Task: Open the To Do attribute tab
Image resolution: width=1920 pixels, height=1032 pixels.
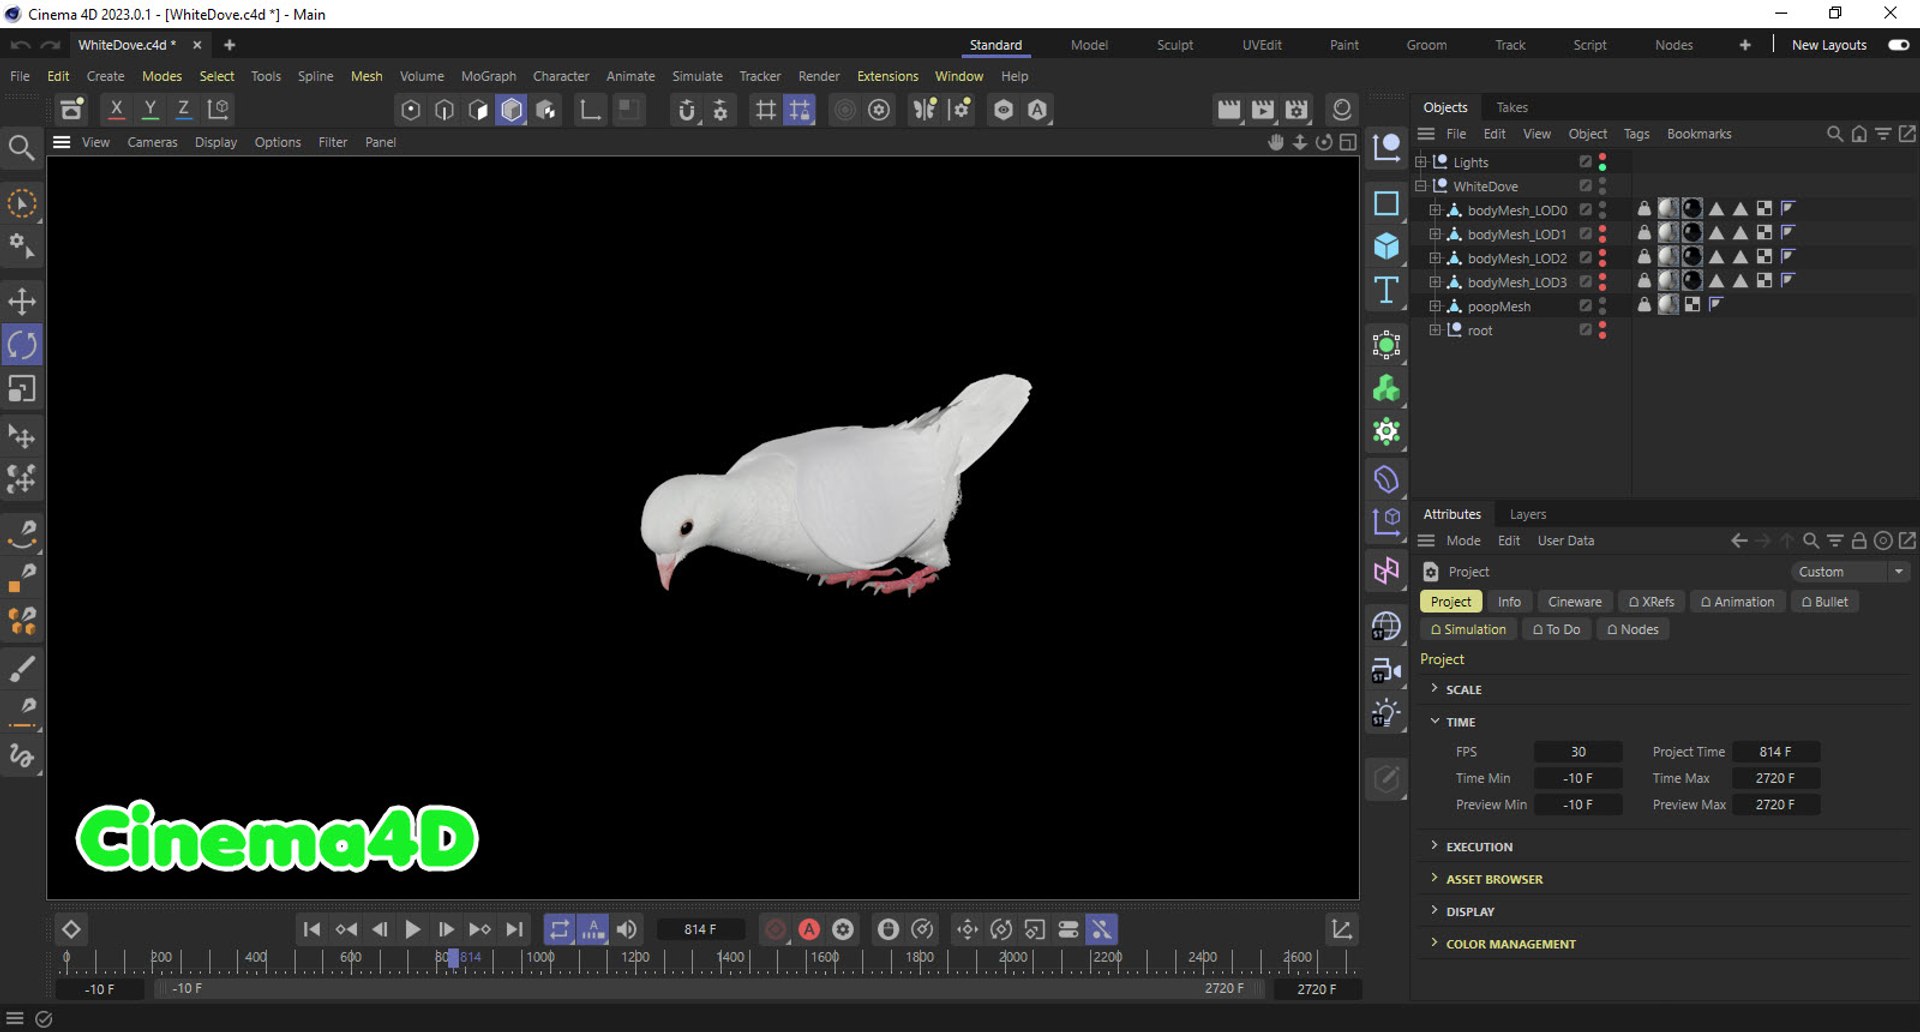Action: (x=1556, y=630)
